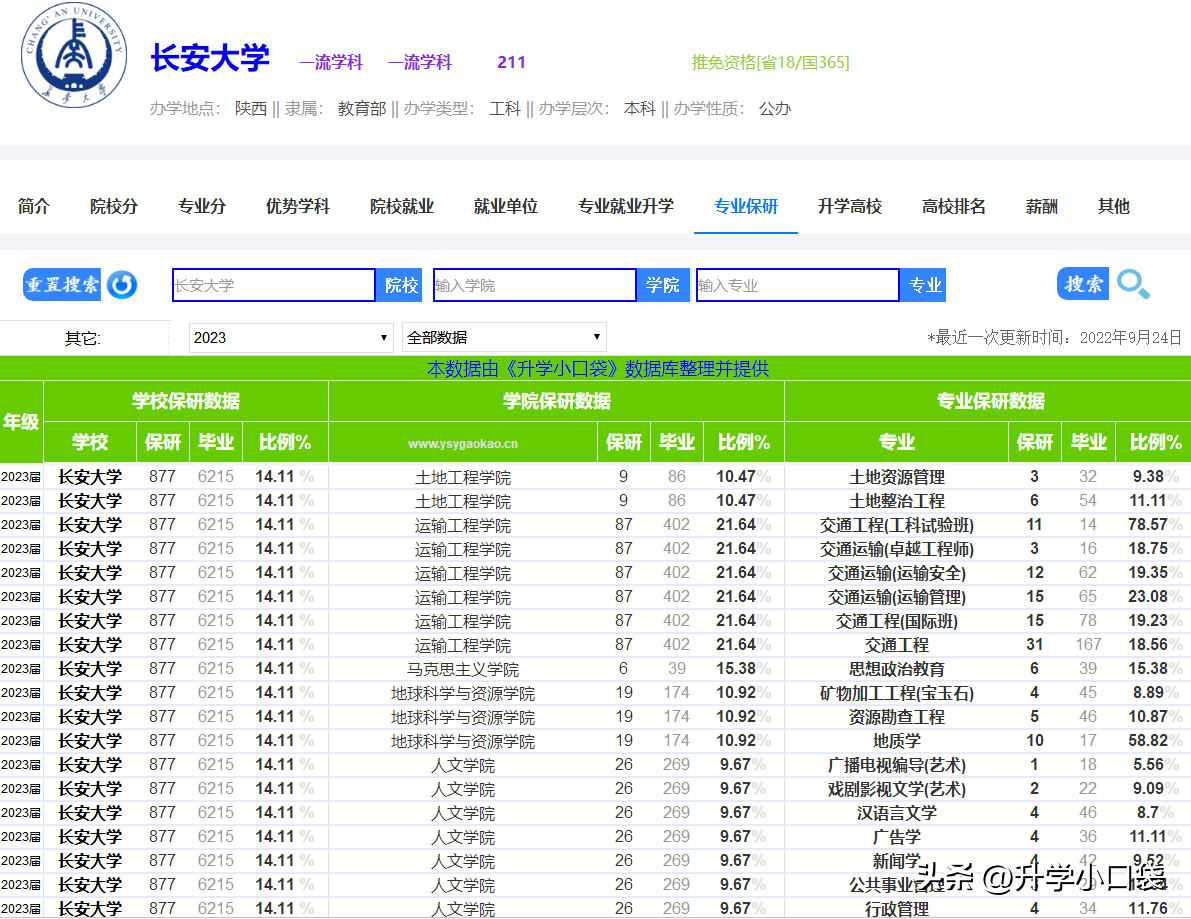
Task: Click the 长安大学 title link
Action: (210, 58)
